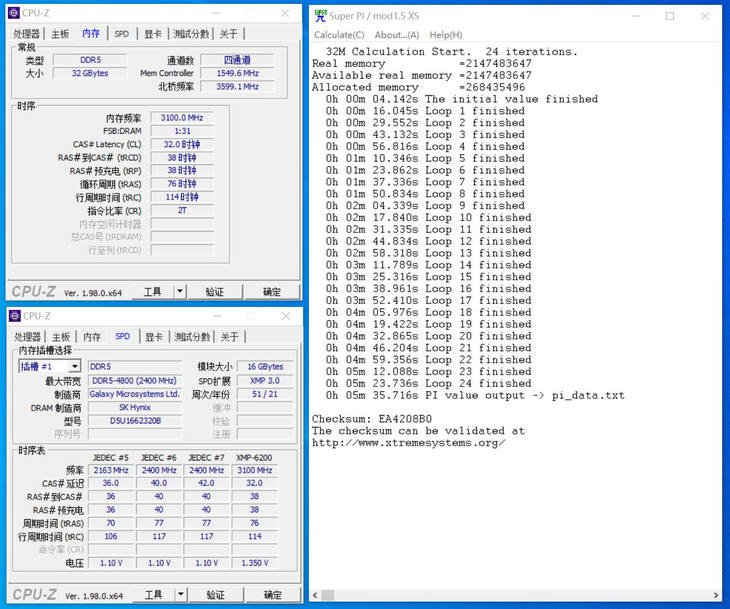Click the 验证 button in top CPU-Z window
The height and width of the screenshot is (609, 730).
[x=215, y=292]
